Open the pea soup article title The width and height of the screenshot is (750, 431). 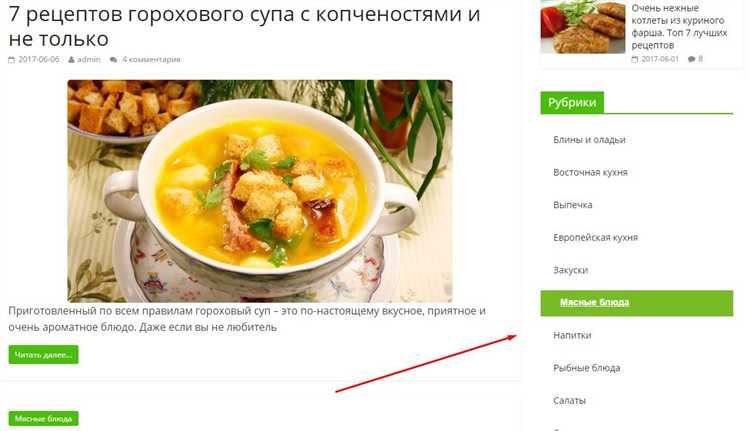(244, 26)
